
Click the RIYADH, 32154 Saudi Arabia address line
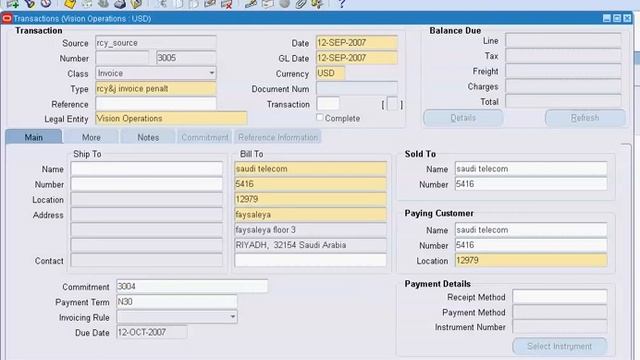(311, 245)
